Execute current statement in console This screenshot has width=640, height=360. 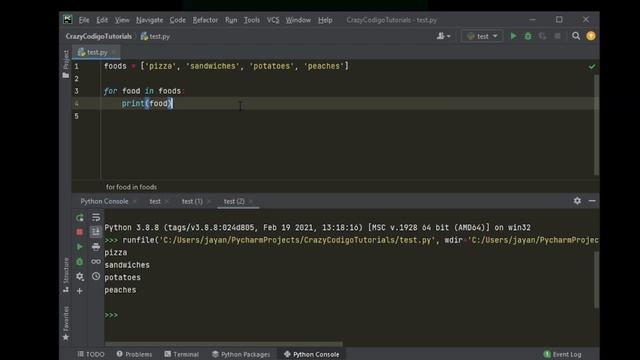(80, 247)
